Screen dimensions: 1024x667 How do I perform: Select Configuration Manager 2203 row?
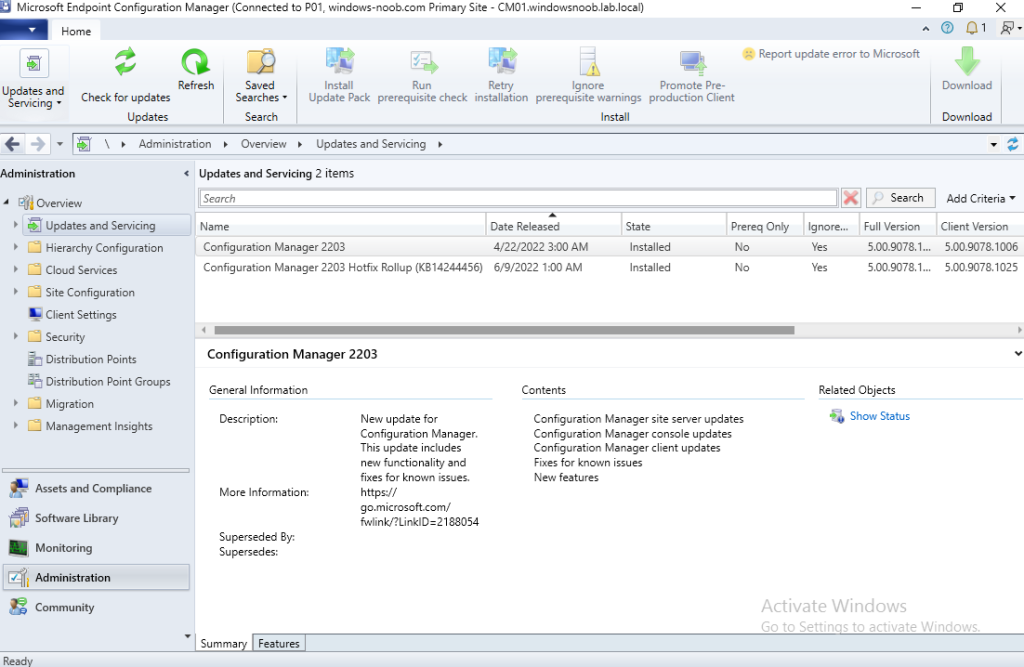609,247
